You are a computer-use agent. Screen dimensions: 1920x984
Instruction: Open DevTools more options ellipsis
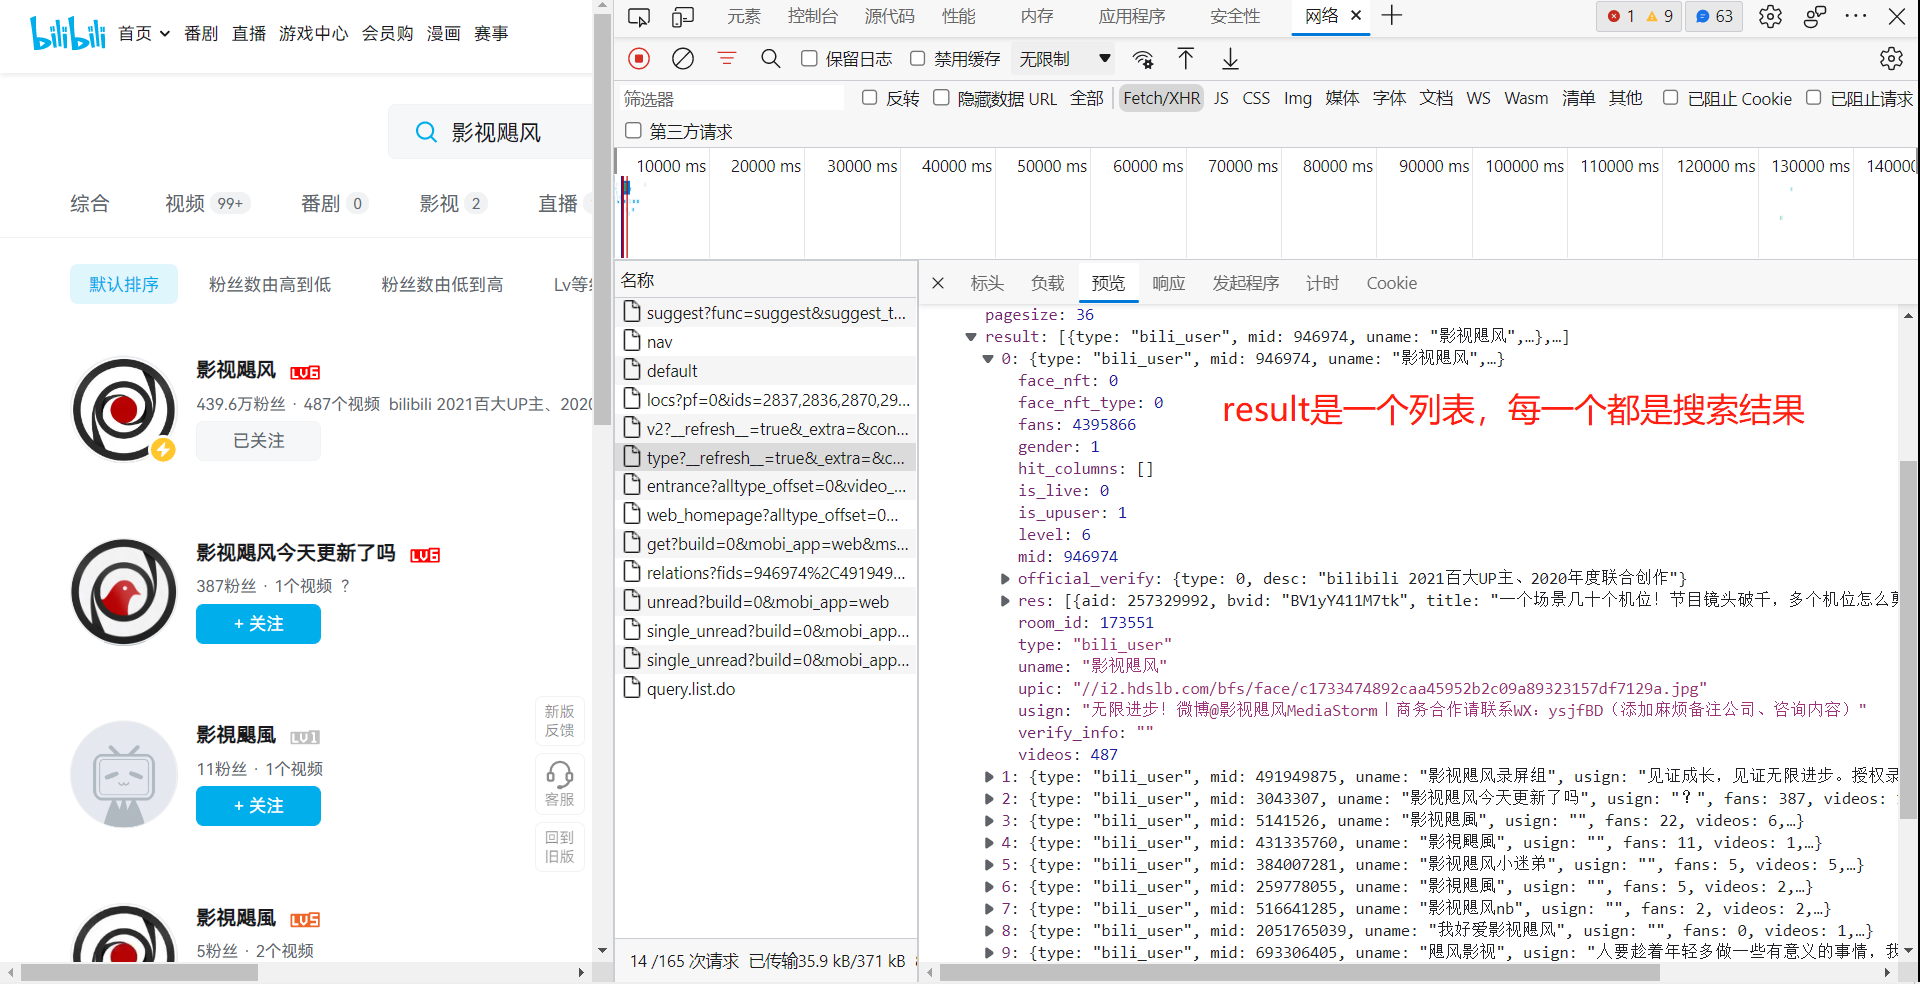(1856, 16)
